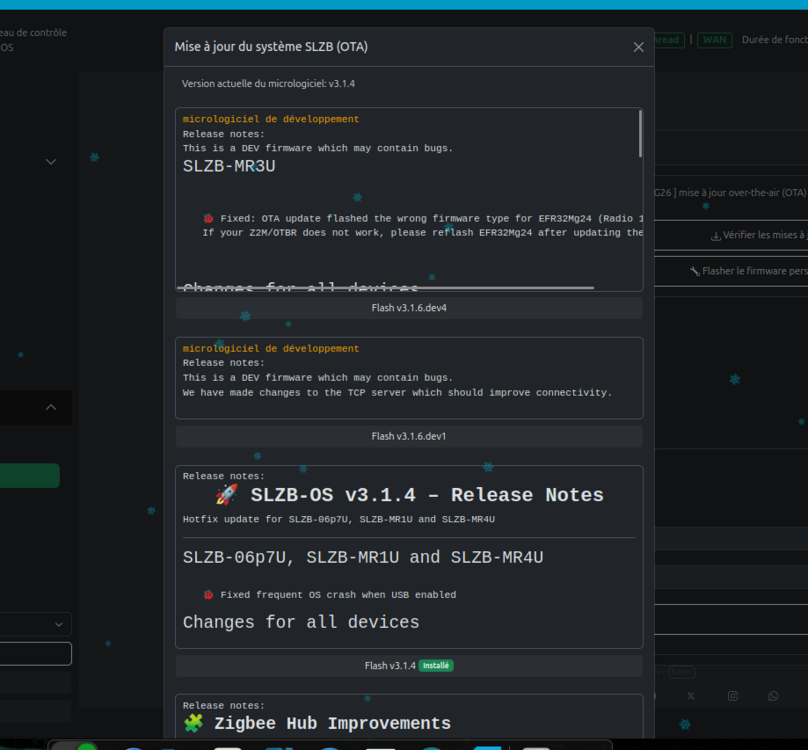Image resolution: width=808 pixels, height=750 pixels.
Task: Click 'Hotfix update for SLZB-06p7U' line
Action: tap(339, 519)
